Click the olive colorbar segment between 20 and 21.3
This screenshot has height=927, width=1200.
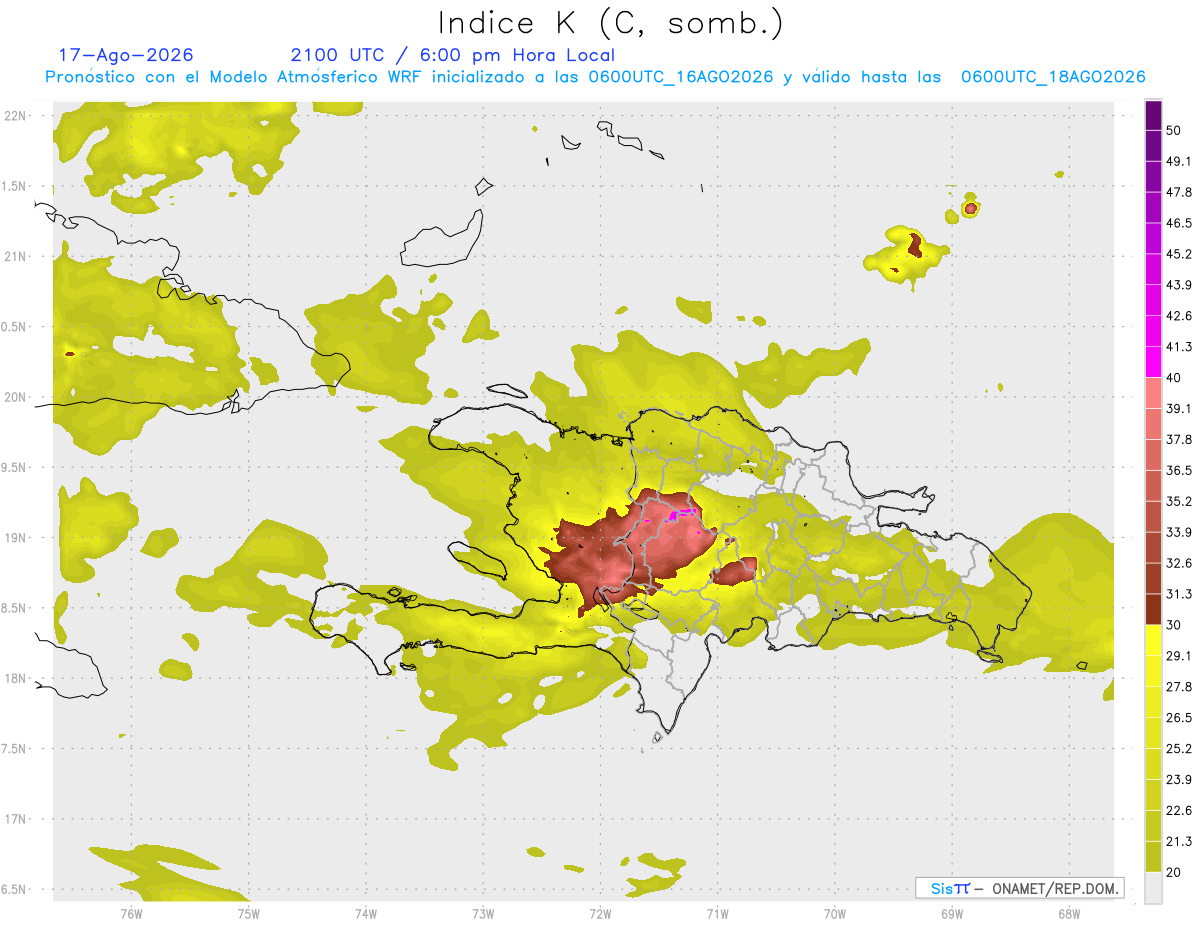[x=1153, y=857]
